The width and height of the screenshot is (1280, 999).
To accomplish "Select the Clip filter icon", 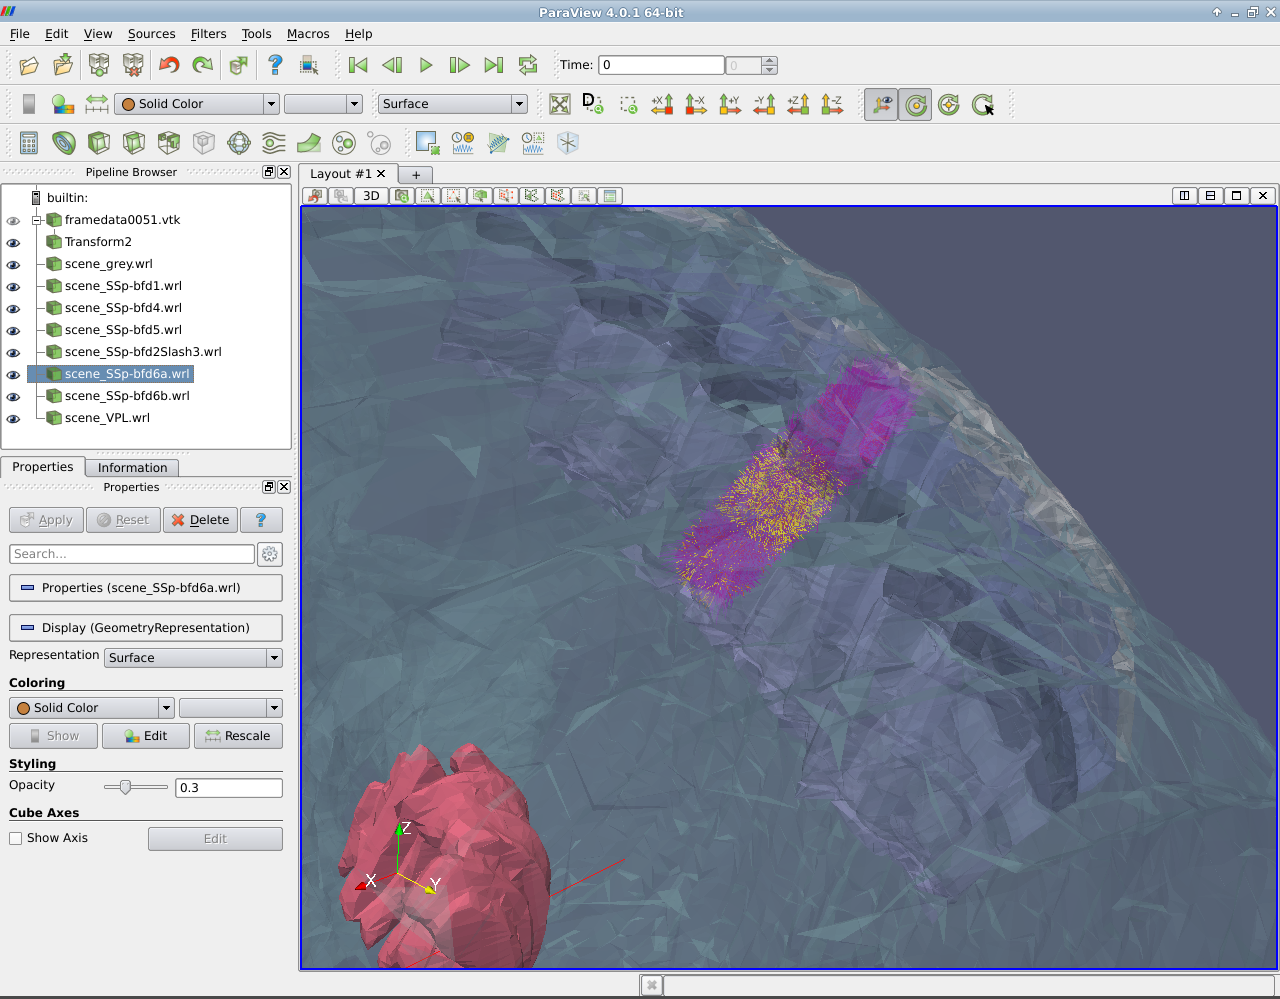I will click(99, 143).
